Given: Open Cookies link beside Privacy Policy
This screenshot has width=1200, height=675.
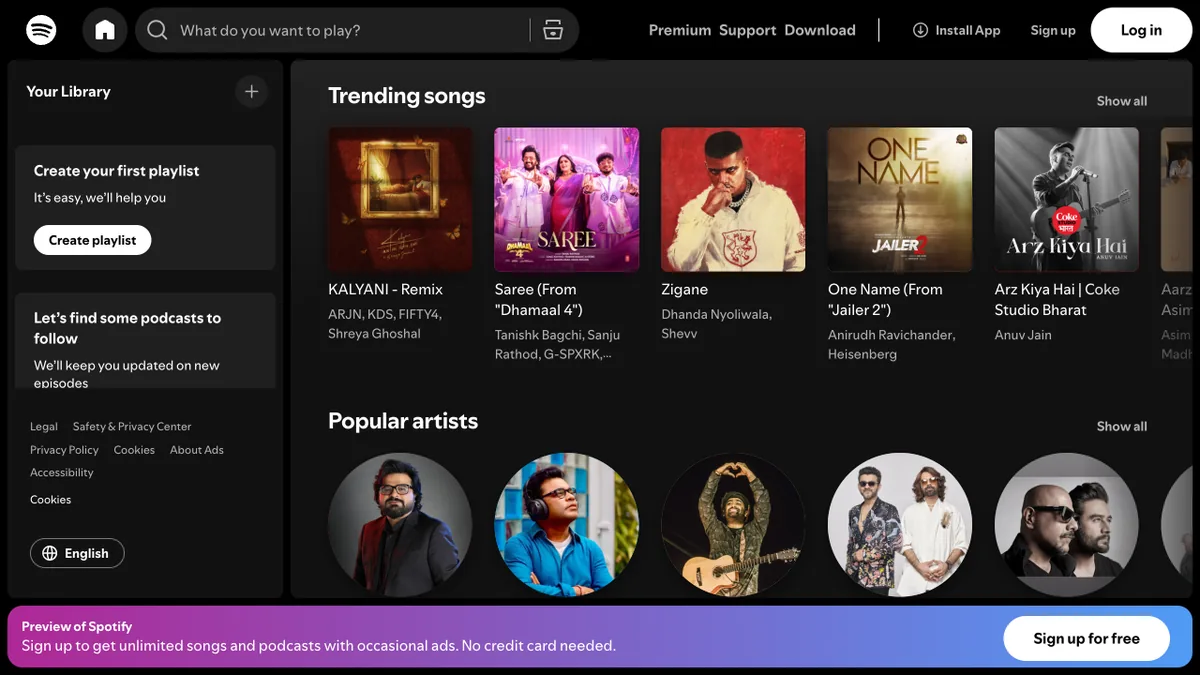Looking at the screenshot, I should [x=134, y=450].
